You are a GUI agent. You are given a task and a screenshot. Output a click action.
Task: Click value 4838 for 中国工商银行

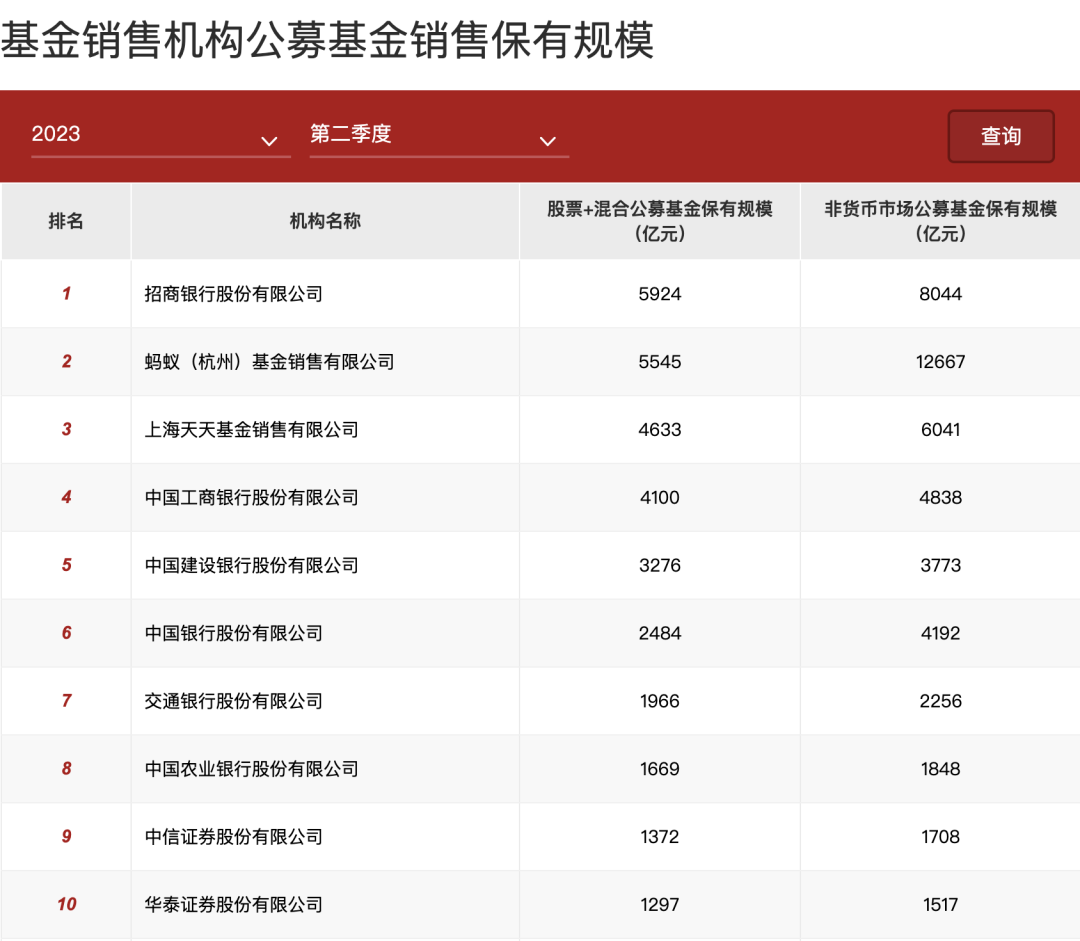tap(940, 497)
